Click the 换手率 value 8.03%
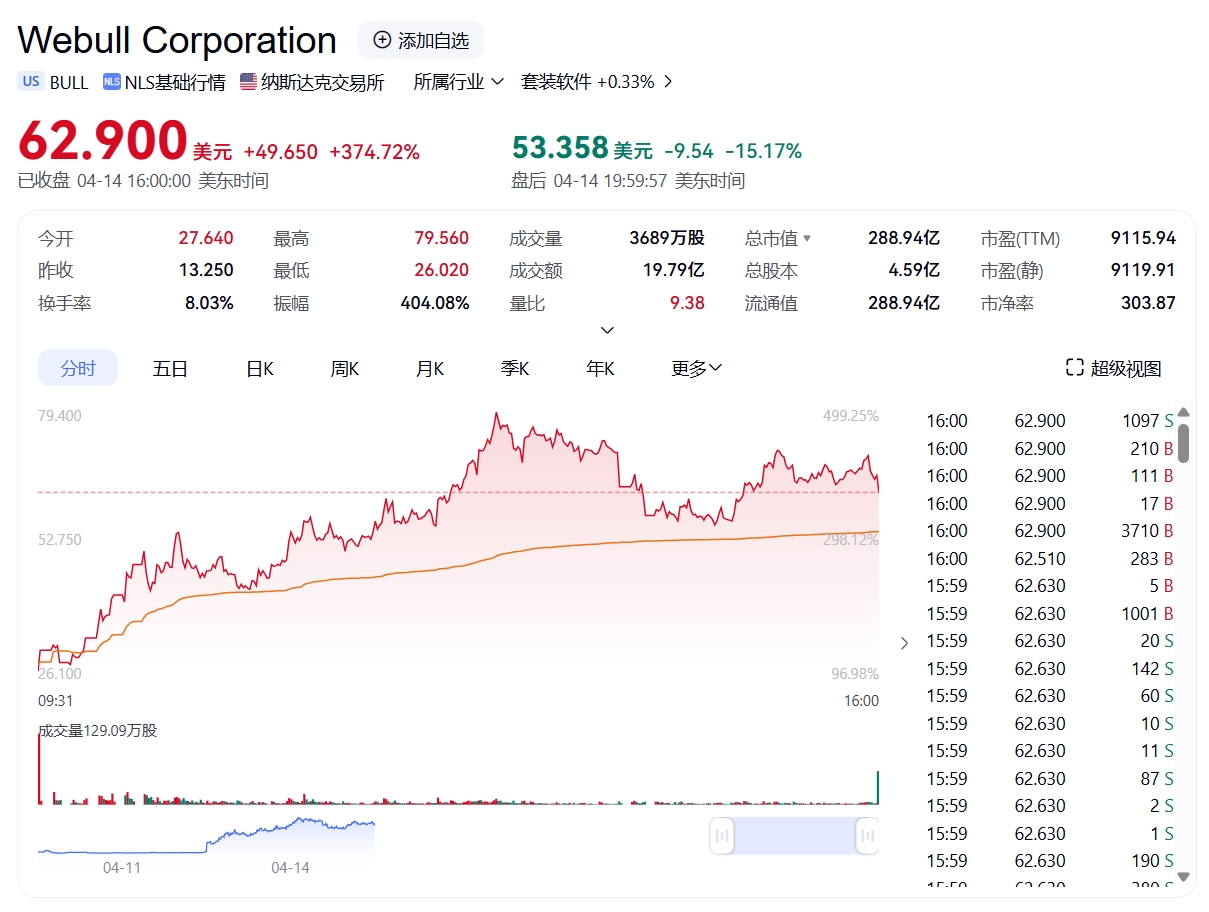The image size is (1209, 912). [209, 302]
